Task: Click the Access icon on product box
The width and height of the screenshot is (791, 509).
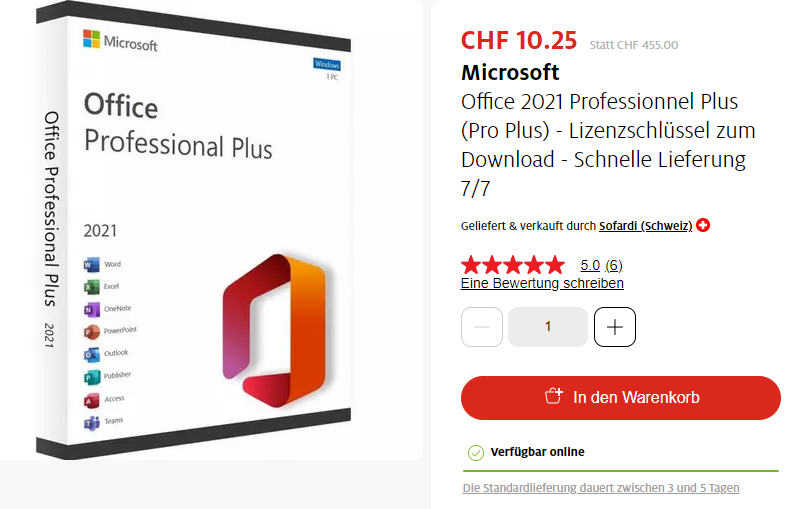Action: [x=91, y=400]
